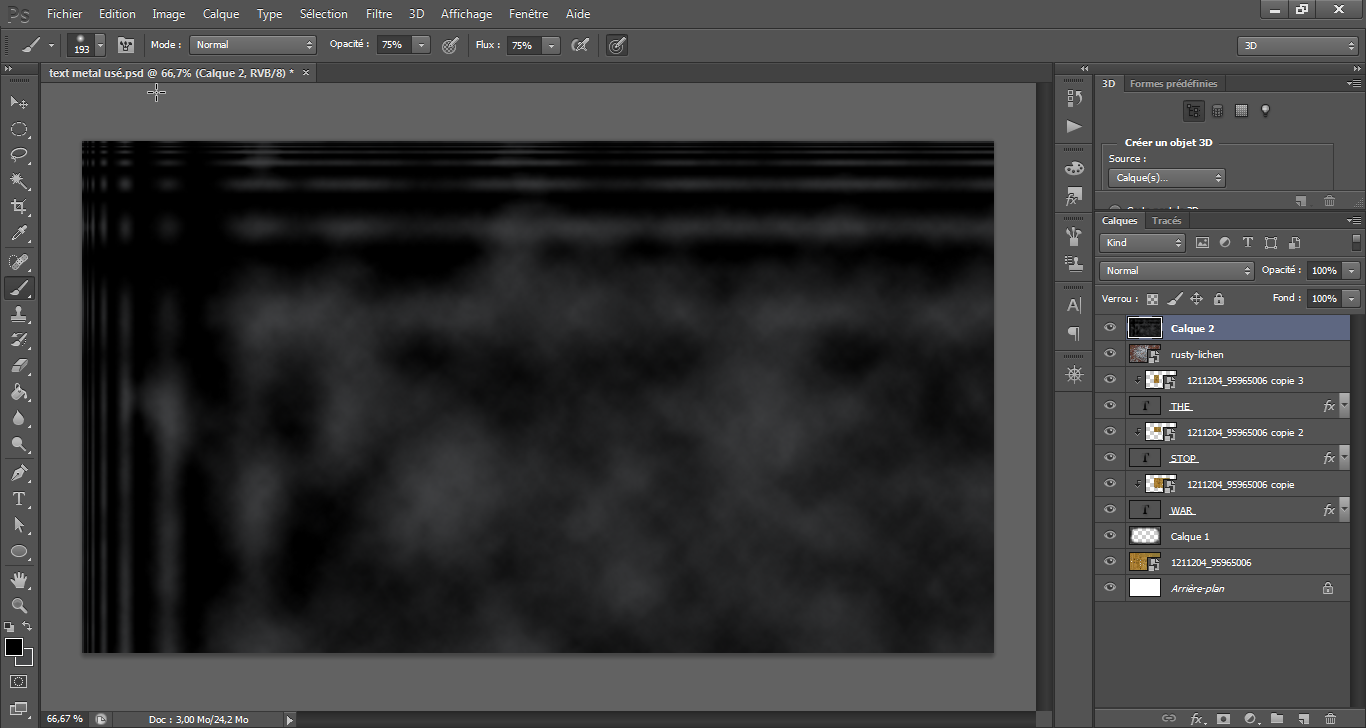The height and width of the screenshot is (728, 1366).
Task: Switch to the Tracés tab
Action: tap(1166, 221)
